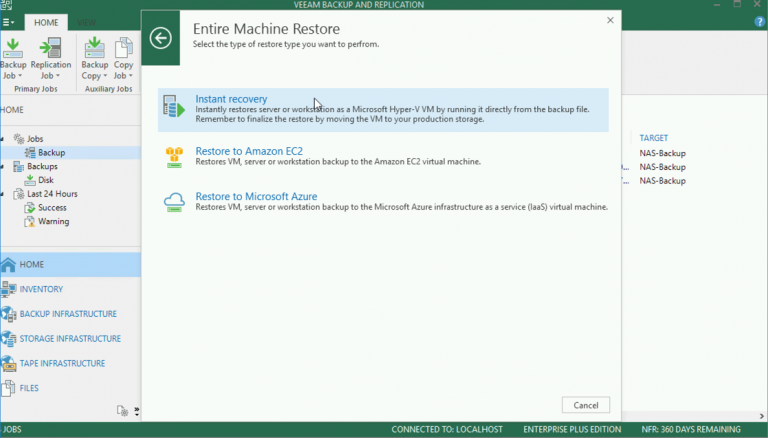This screenshot has width=768, height=438.
Task: Open Replication Job dropdown arrow
Action: (57, 76)
